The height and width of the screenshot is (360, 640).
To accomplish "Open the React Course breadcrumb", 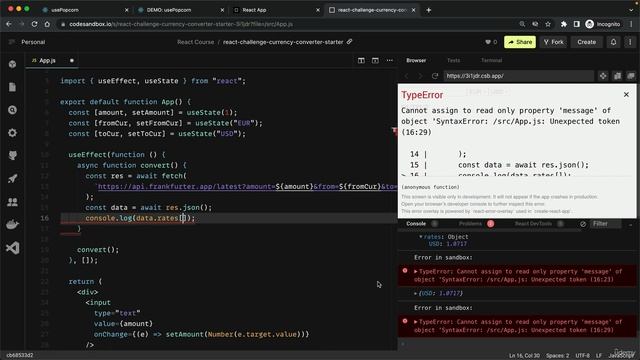I will [196, 42].
